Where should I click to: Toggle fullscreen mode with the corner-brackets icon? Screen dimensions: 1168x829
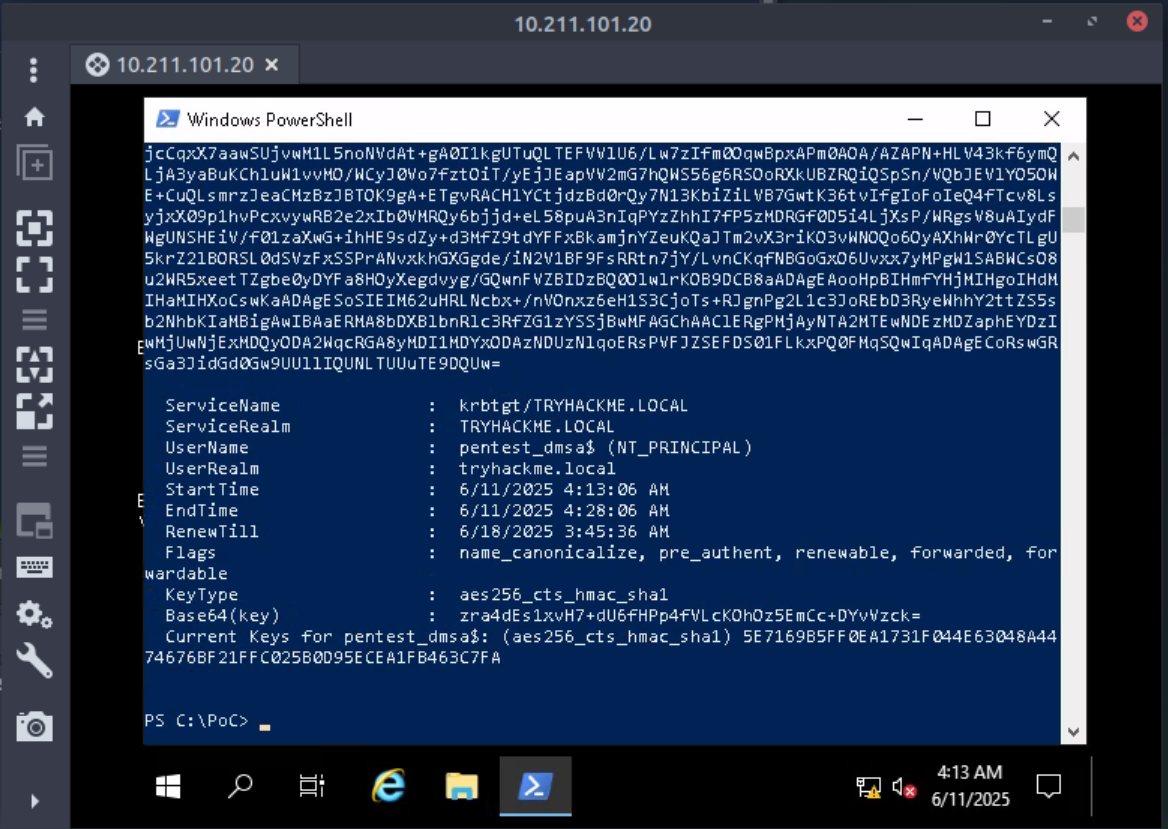(34, 273)
